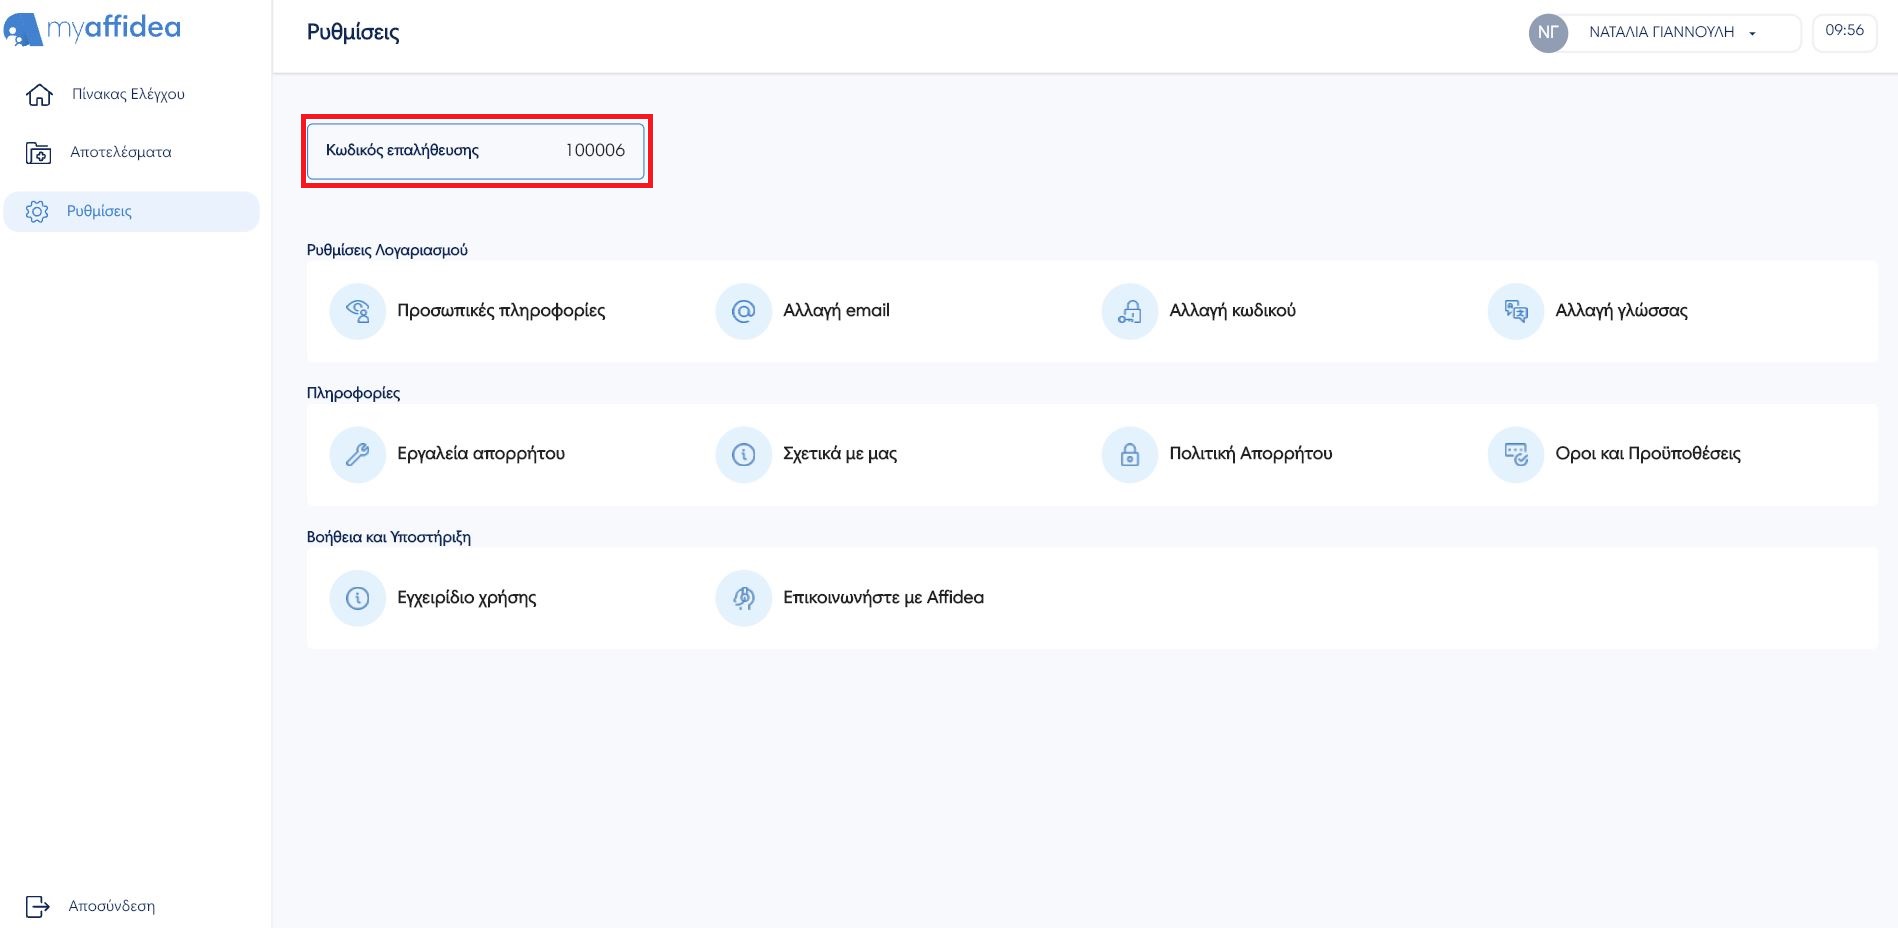
Task: Select Ρυθμίσεις in the sidebar
Action: (x=99, y=211)
